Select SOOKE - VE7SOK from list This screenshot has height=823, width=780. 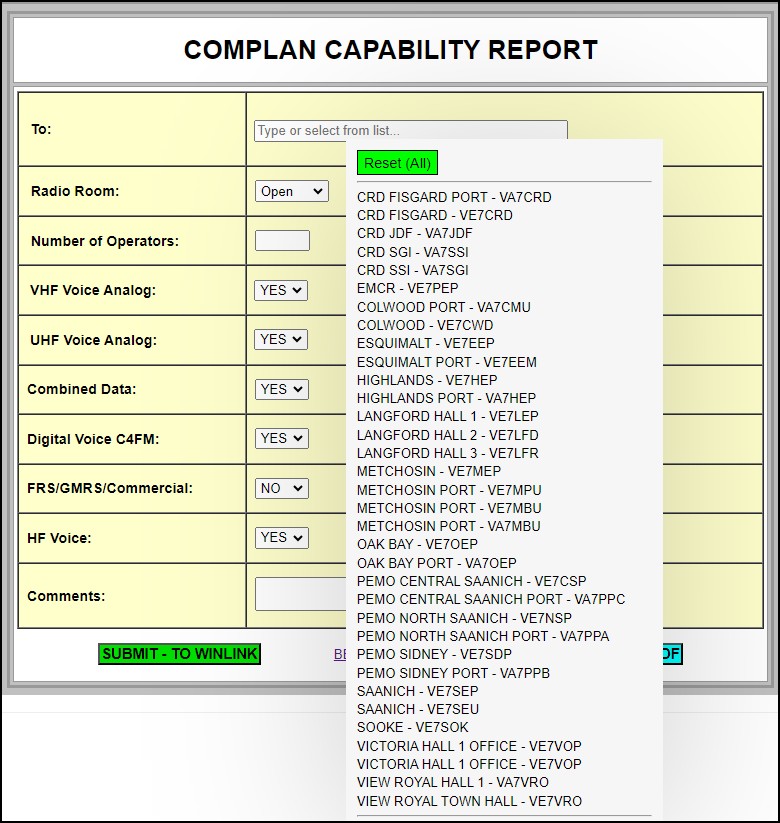coord(412,727)
